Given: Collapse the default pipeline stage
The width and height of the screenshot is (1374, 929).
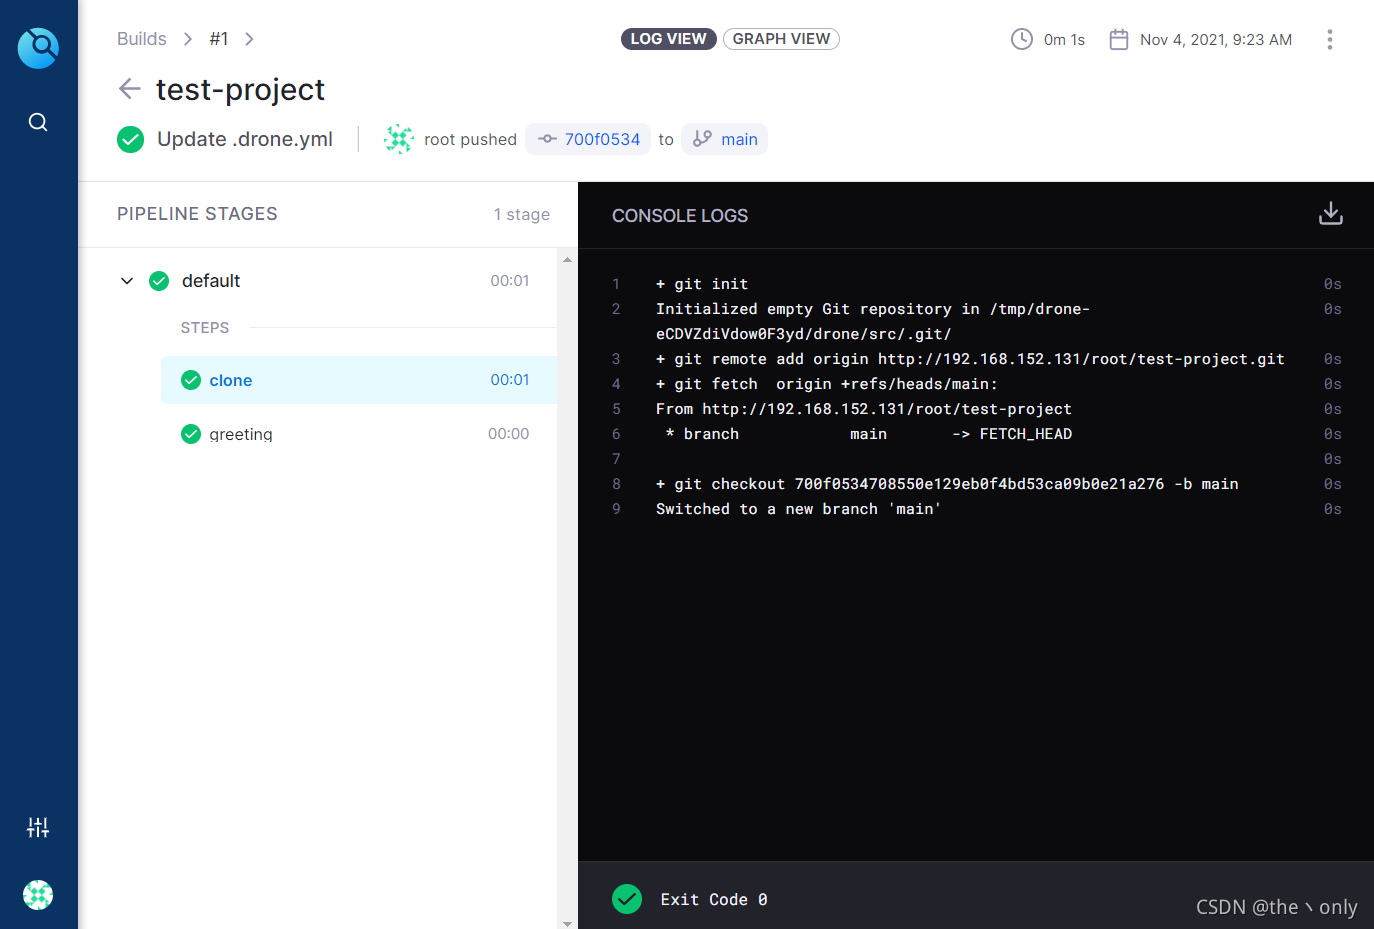Looking at the screenshot, I should pos(126,281).
